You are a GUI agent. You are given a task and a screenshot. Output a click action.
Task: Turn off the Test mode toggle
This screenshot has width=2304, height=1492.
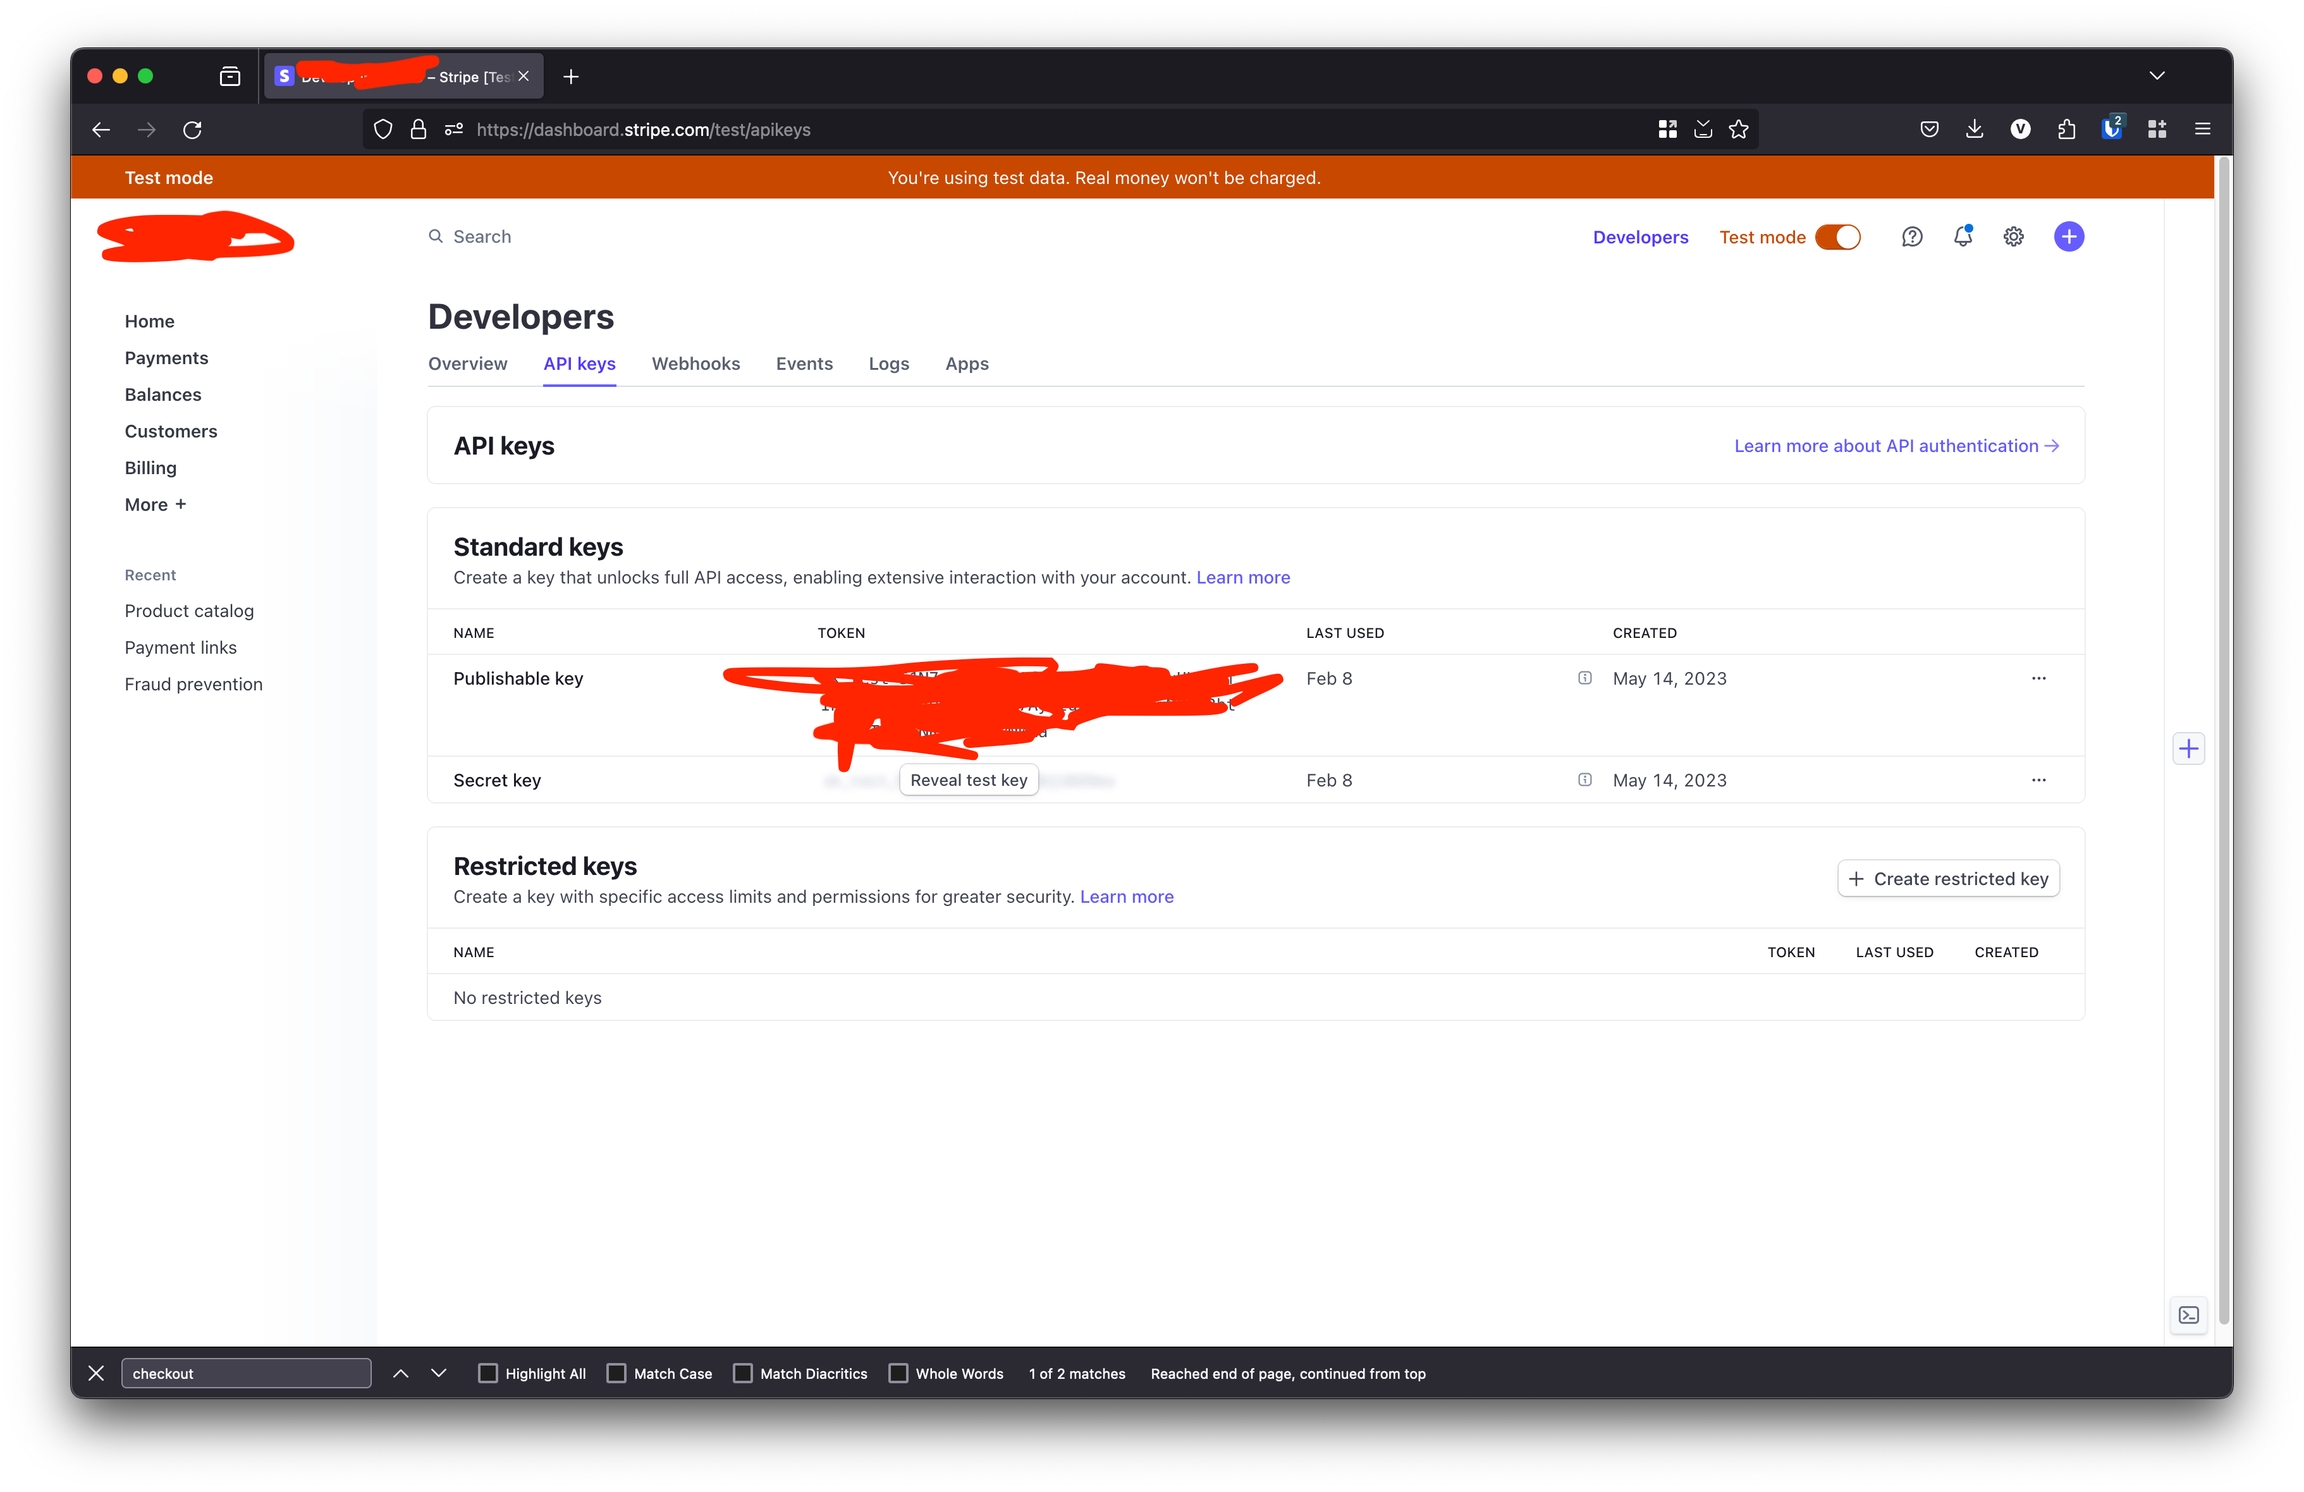point(1837,237)
